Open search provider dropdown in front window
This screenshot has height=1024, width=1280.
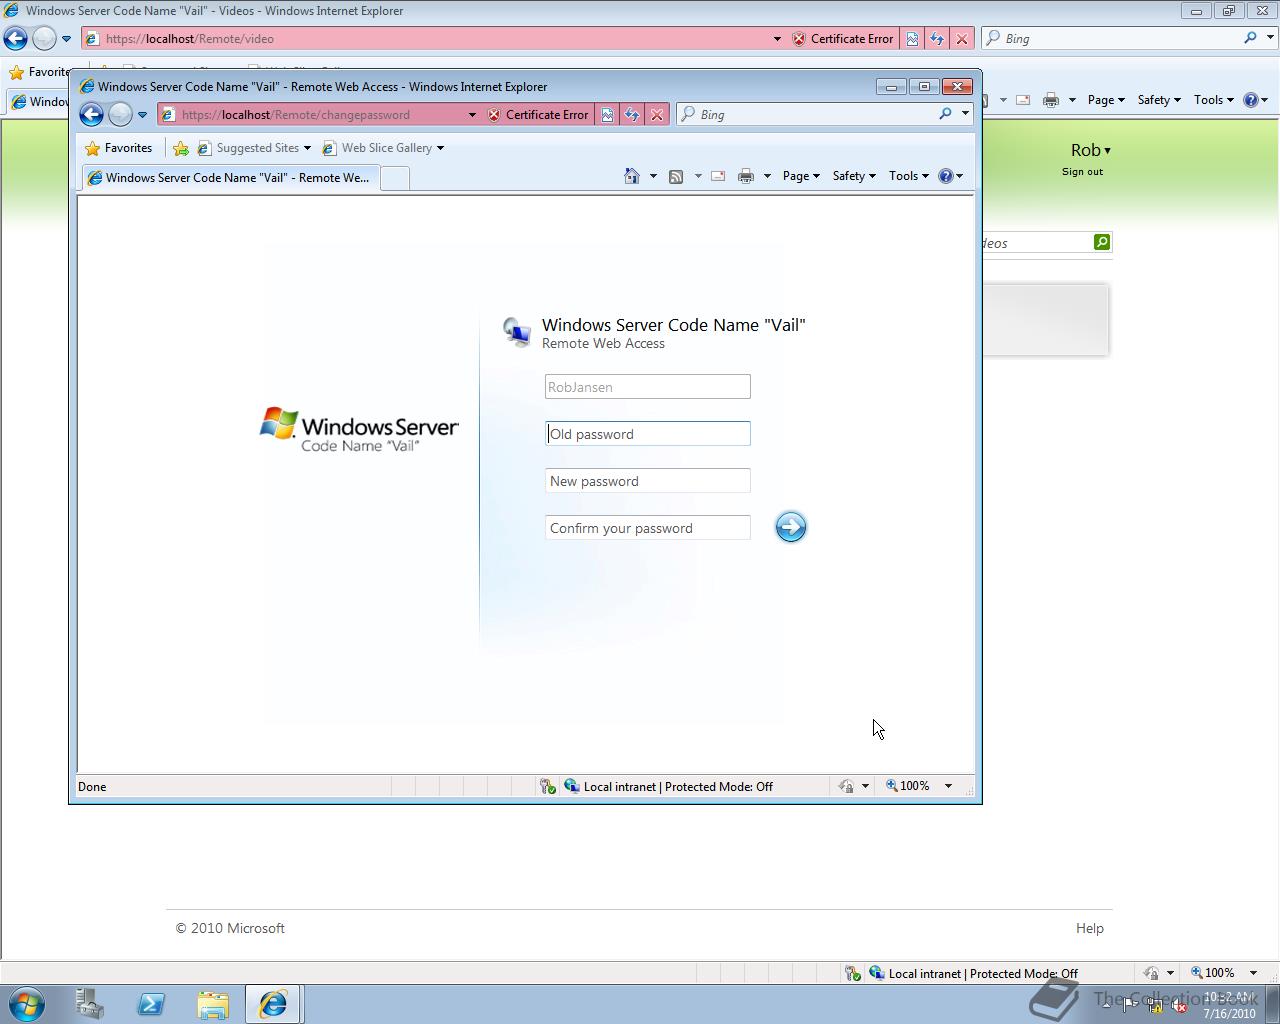965,114
